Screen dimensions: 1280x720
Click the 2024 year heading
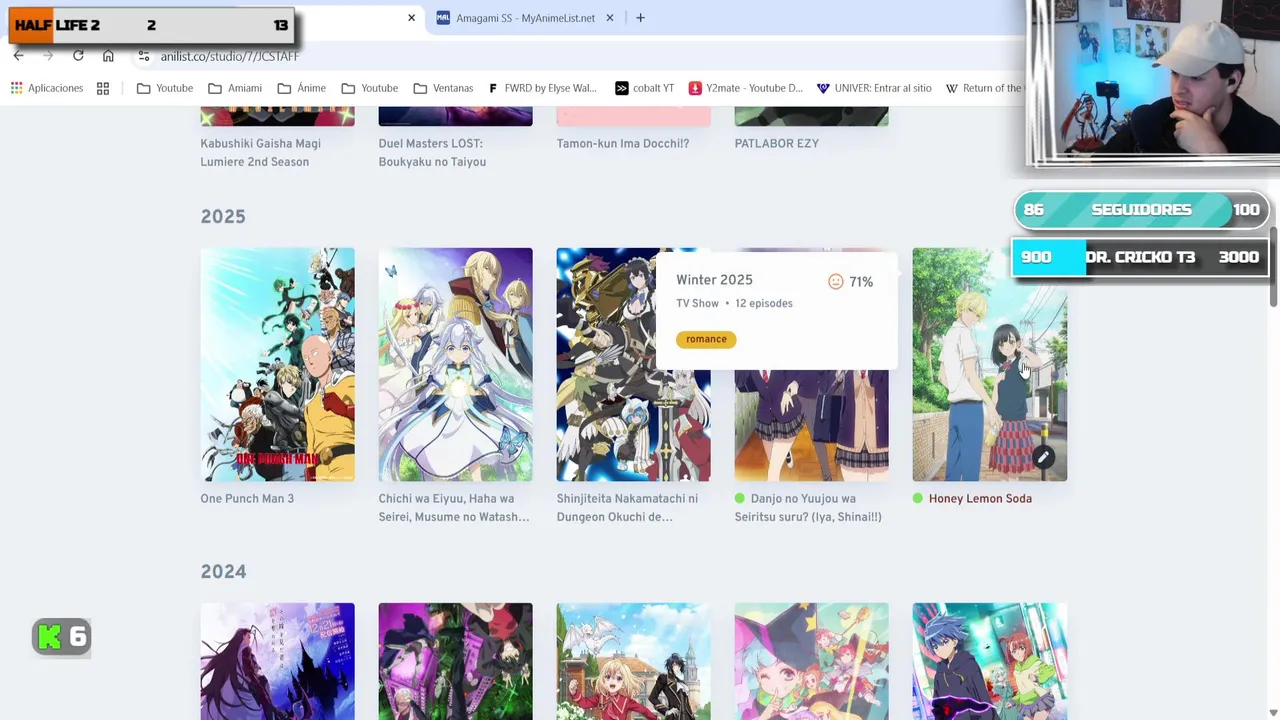coord(223,571)
